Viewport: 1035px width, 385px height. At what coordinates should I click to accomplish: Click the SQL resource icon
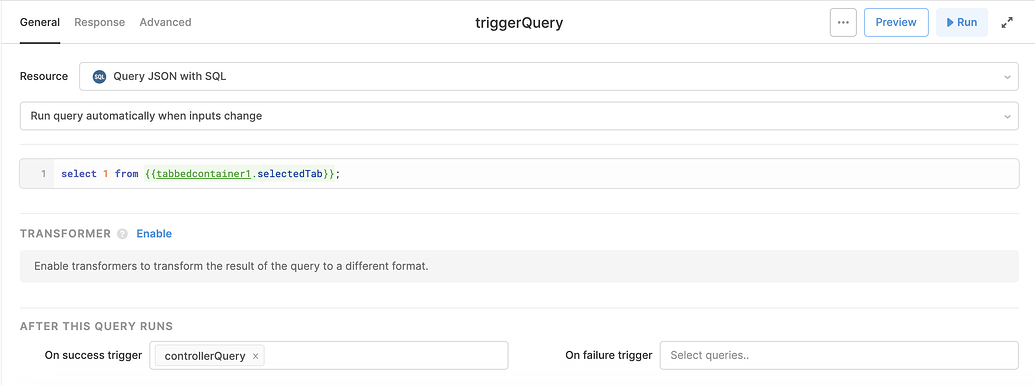tap(100, 77)
